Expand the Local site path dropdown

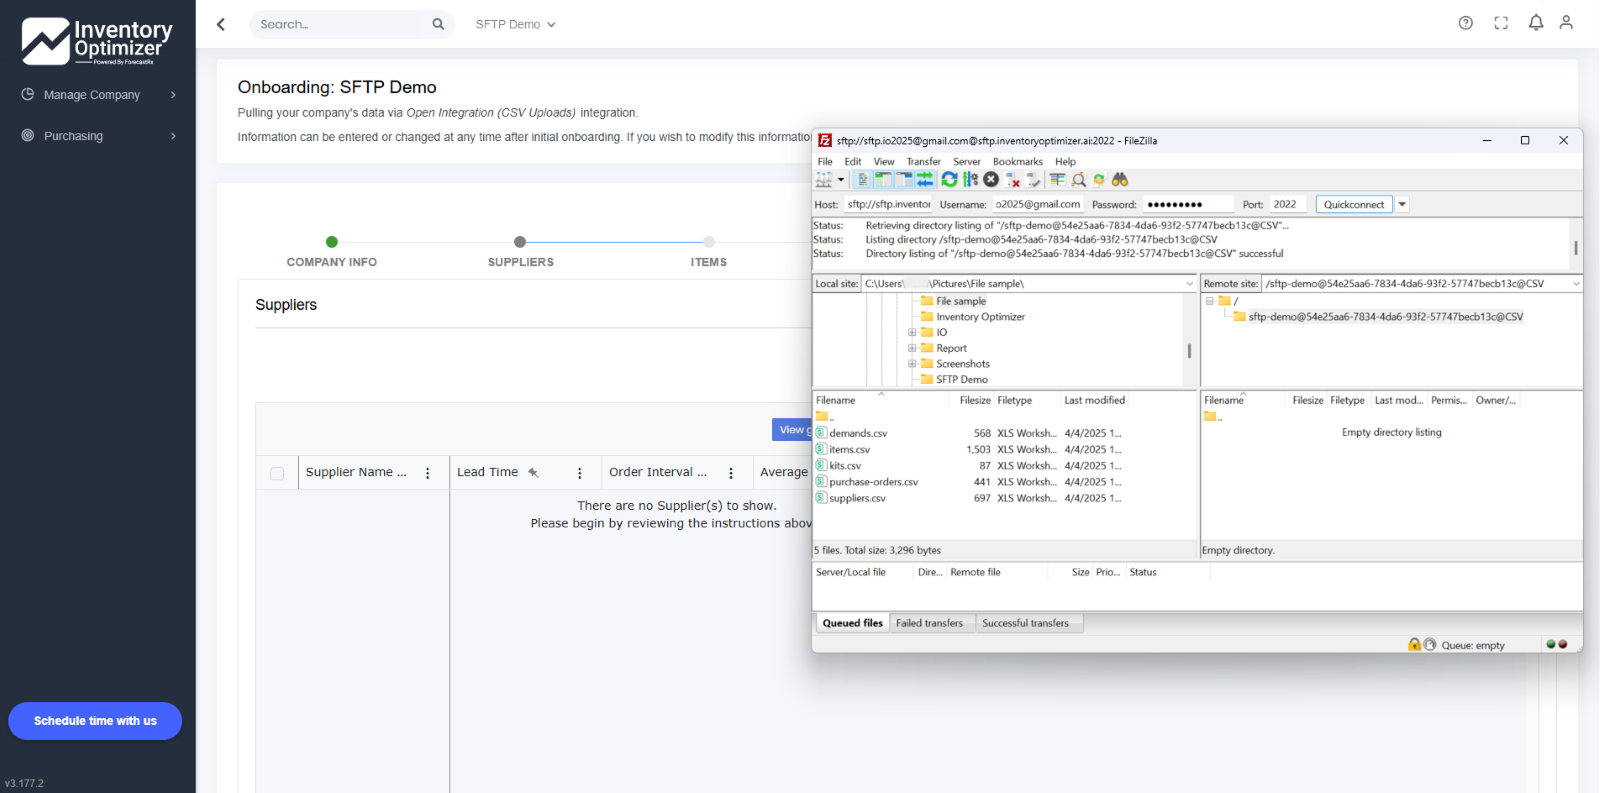click(x=1189, y=284)
